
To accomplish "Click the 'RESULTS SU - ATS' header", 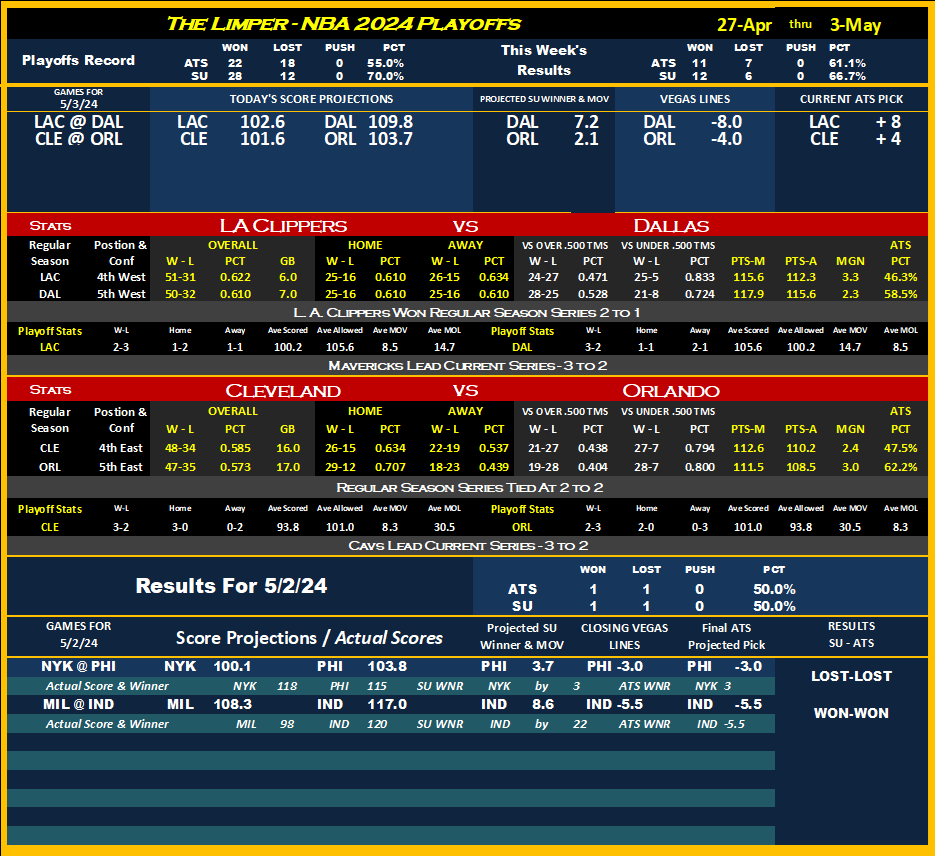I will 851,634.
